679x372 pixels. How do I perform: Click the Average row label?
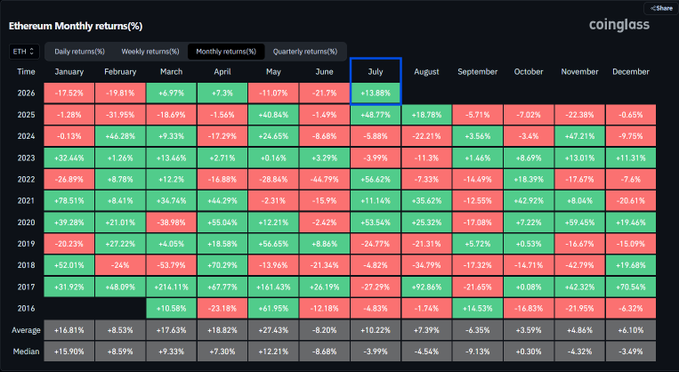[26, 330]
